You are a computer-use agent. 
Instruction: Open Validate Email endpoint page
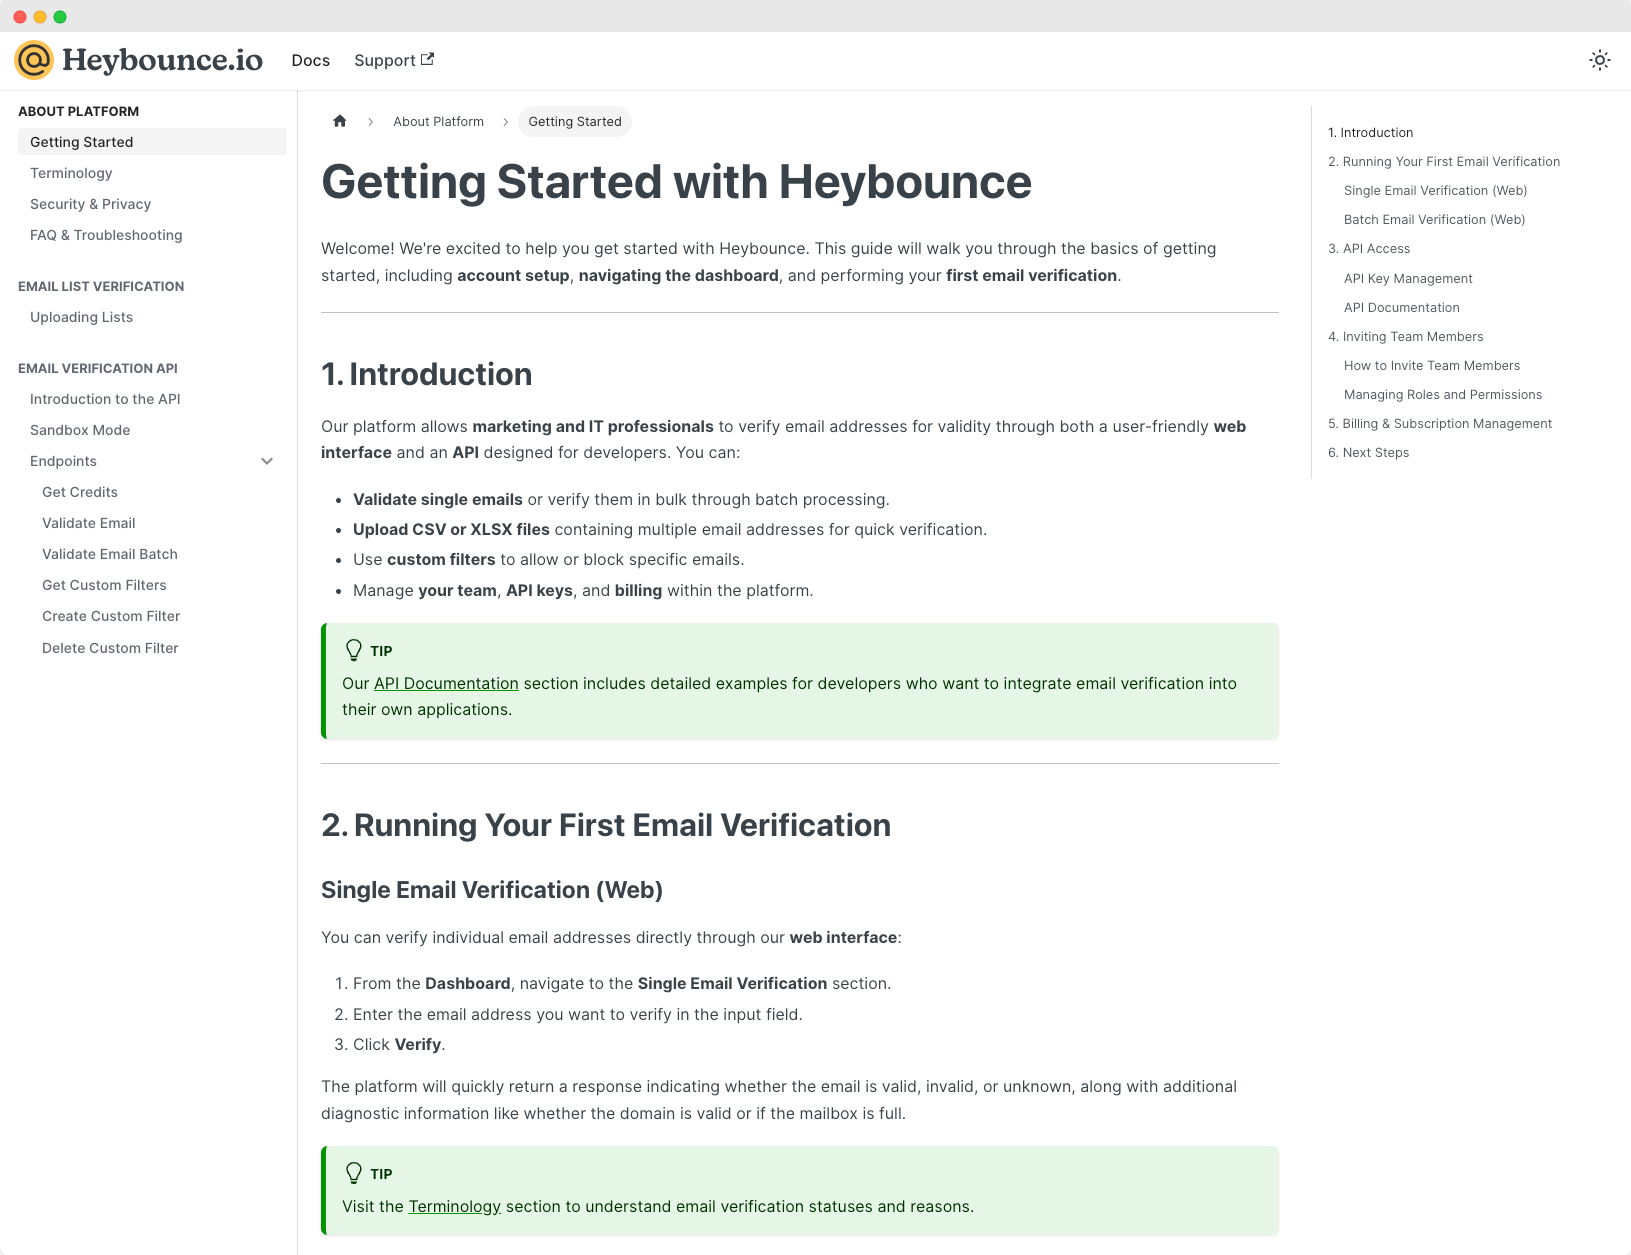[x=88, y=523]
